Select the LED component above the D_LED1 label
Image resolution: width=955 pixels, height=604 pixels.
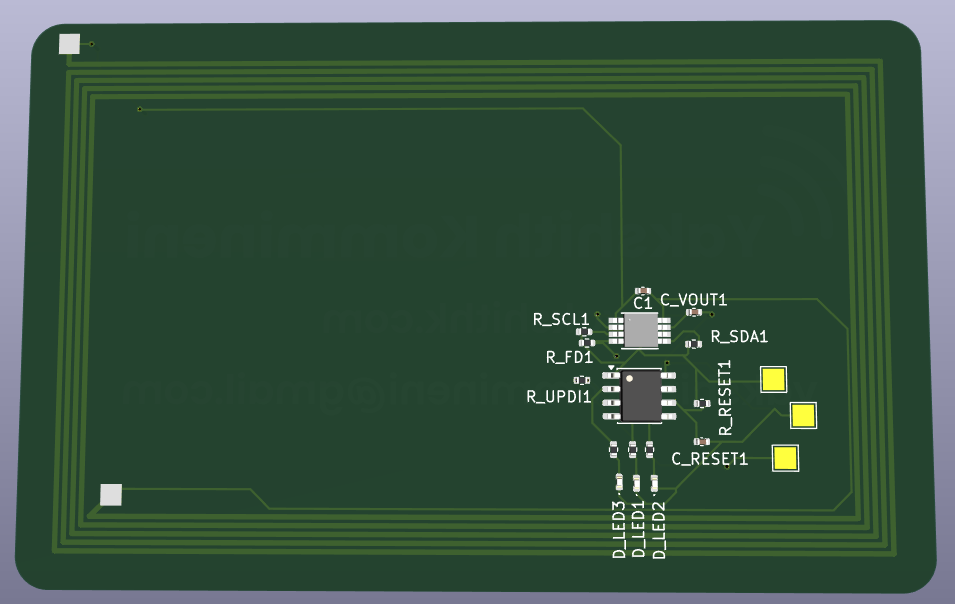(636, 483)
